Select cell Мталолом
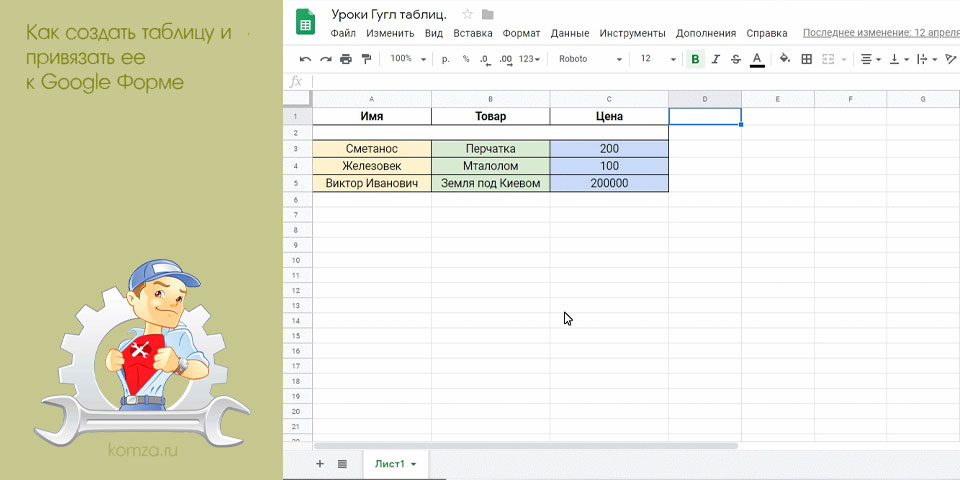Viewport: 960px width, 480px height. 490,166
